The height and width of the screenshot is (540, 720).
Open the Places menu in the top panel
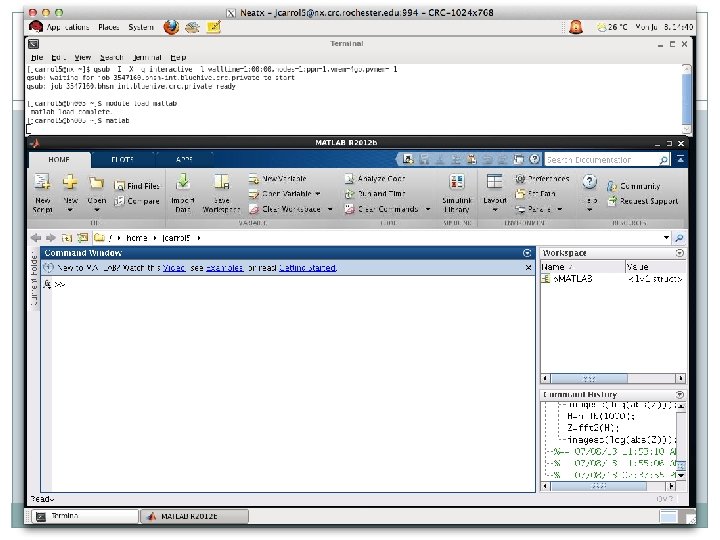[x=108, y=27]
